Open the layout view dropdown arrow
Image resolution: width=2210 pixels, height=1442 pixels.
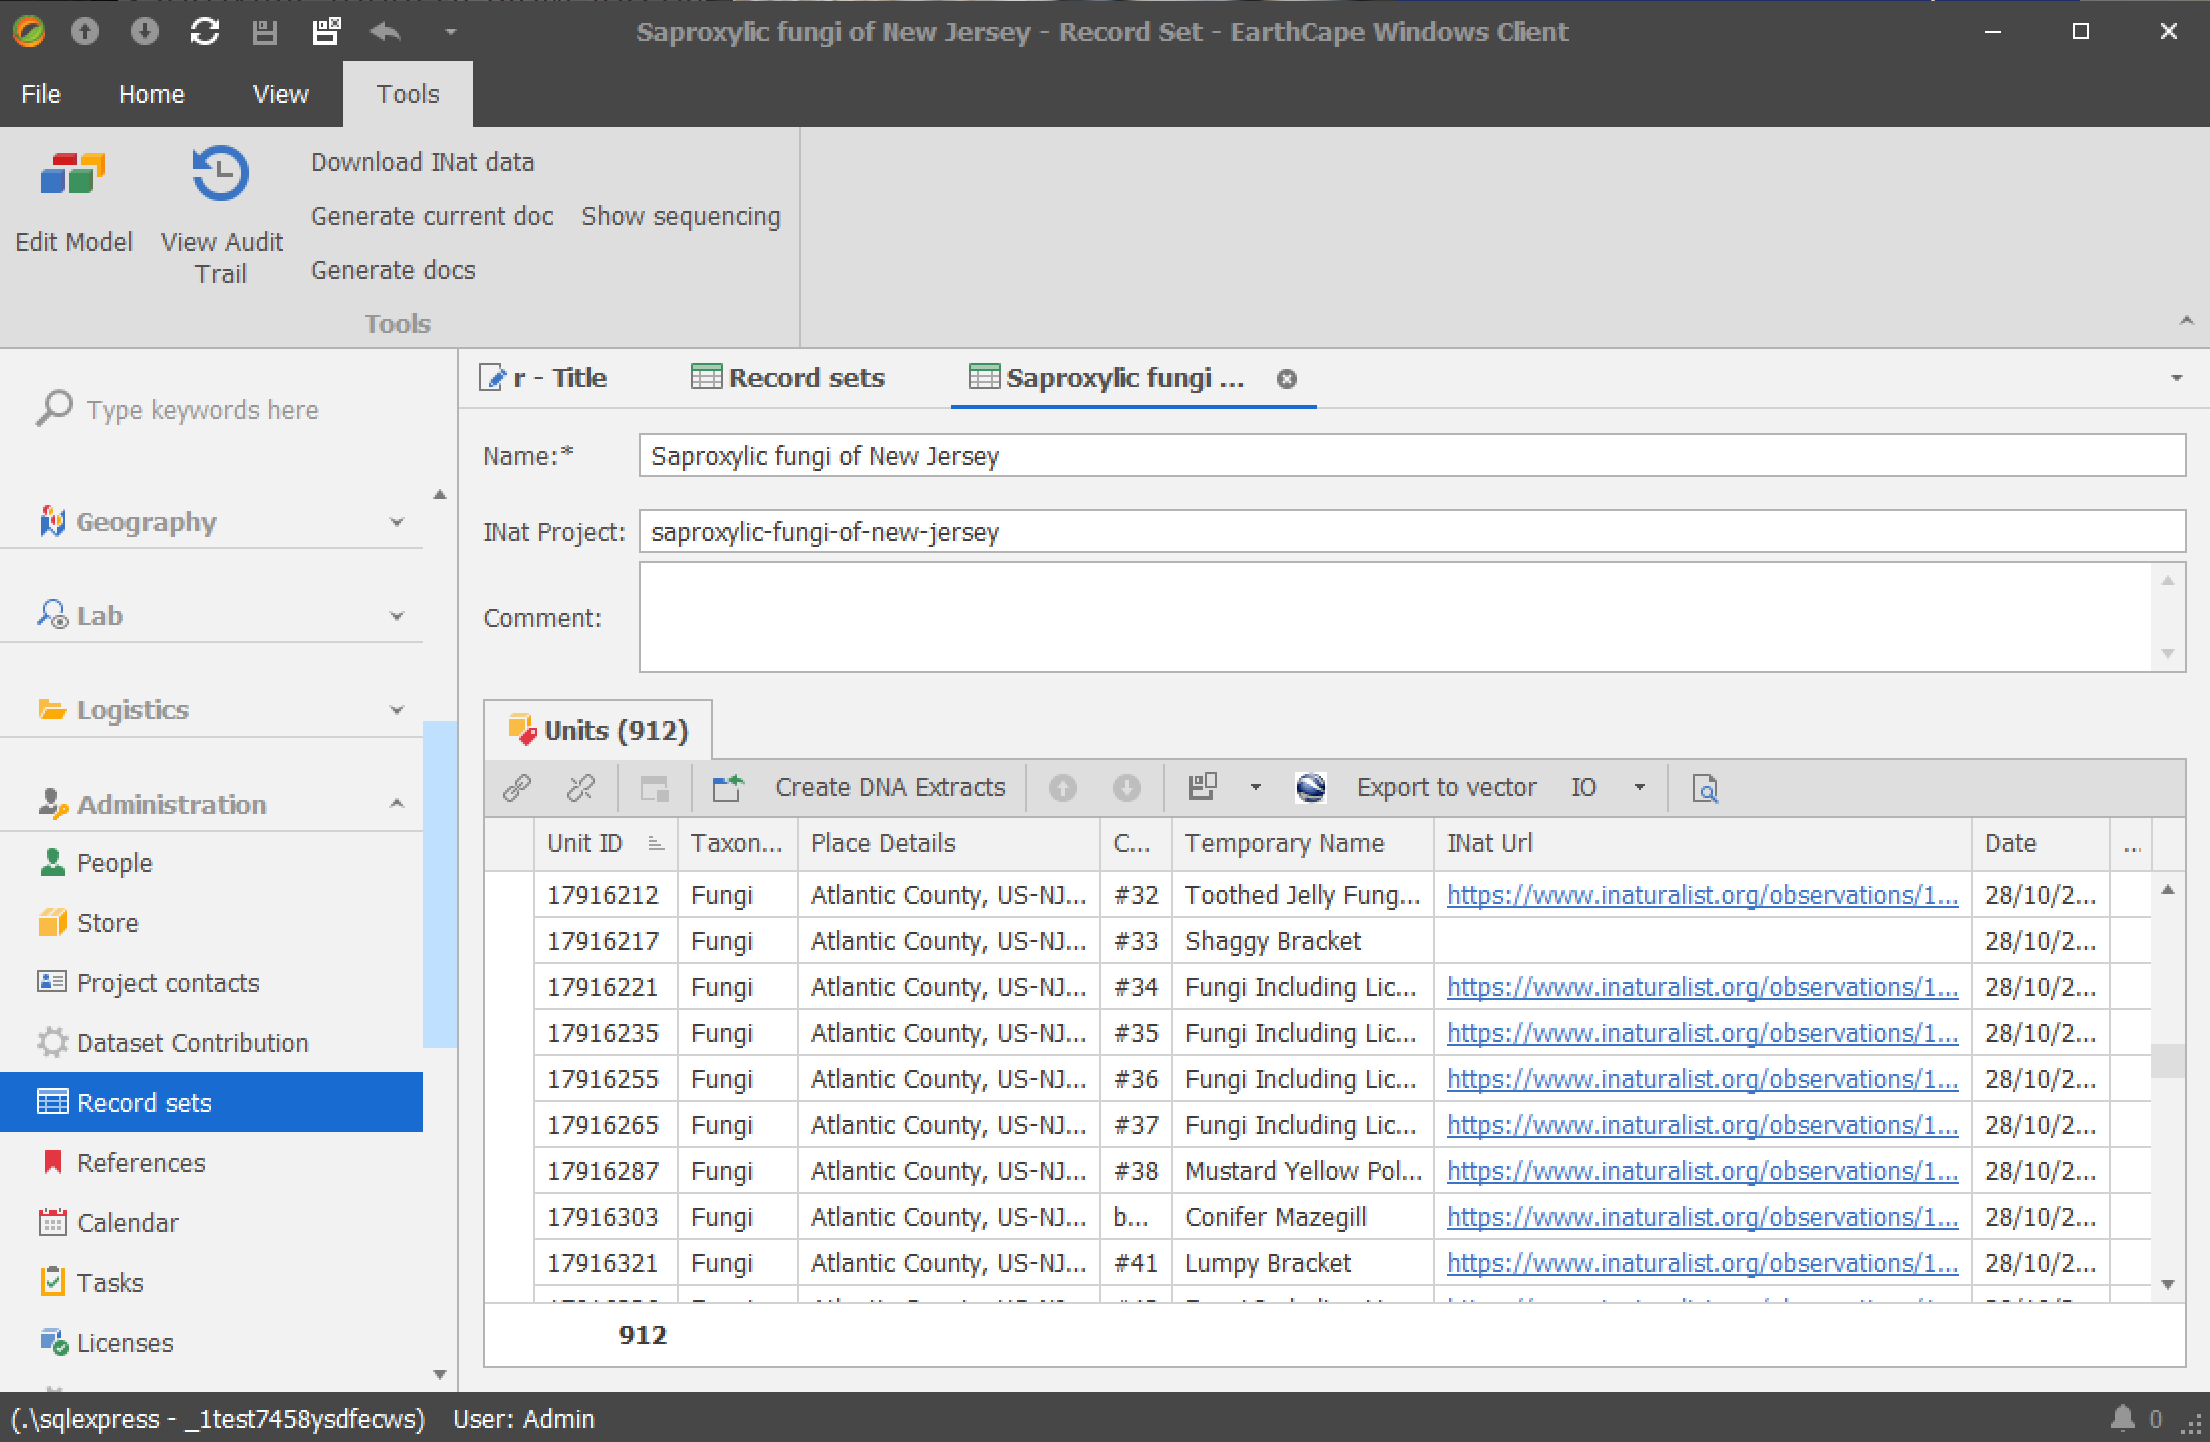tap(1256, 788)
